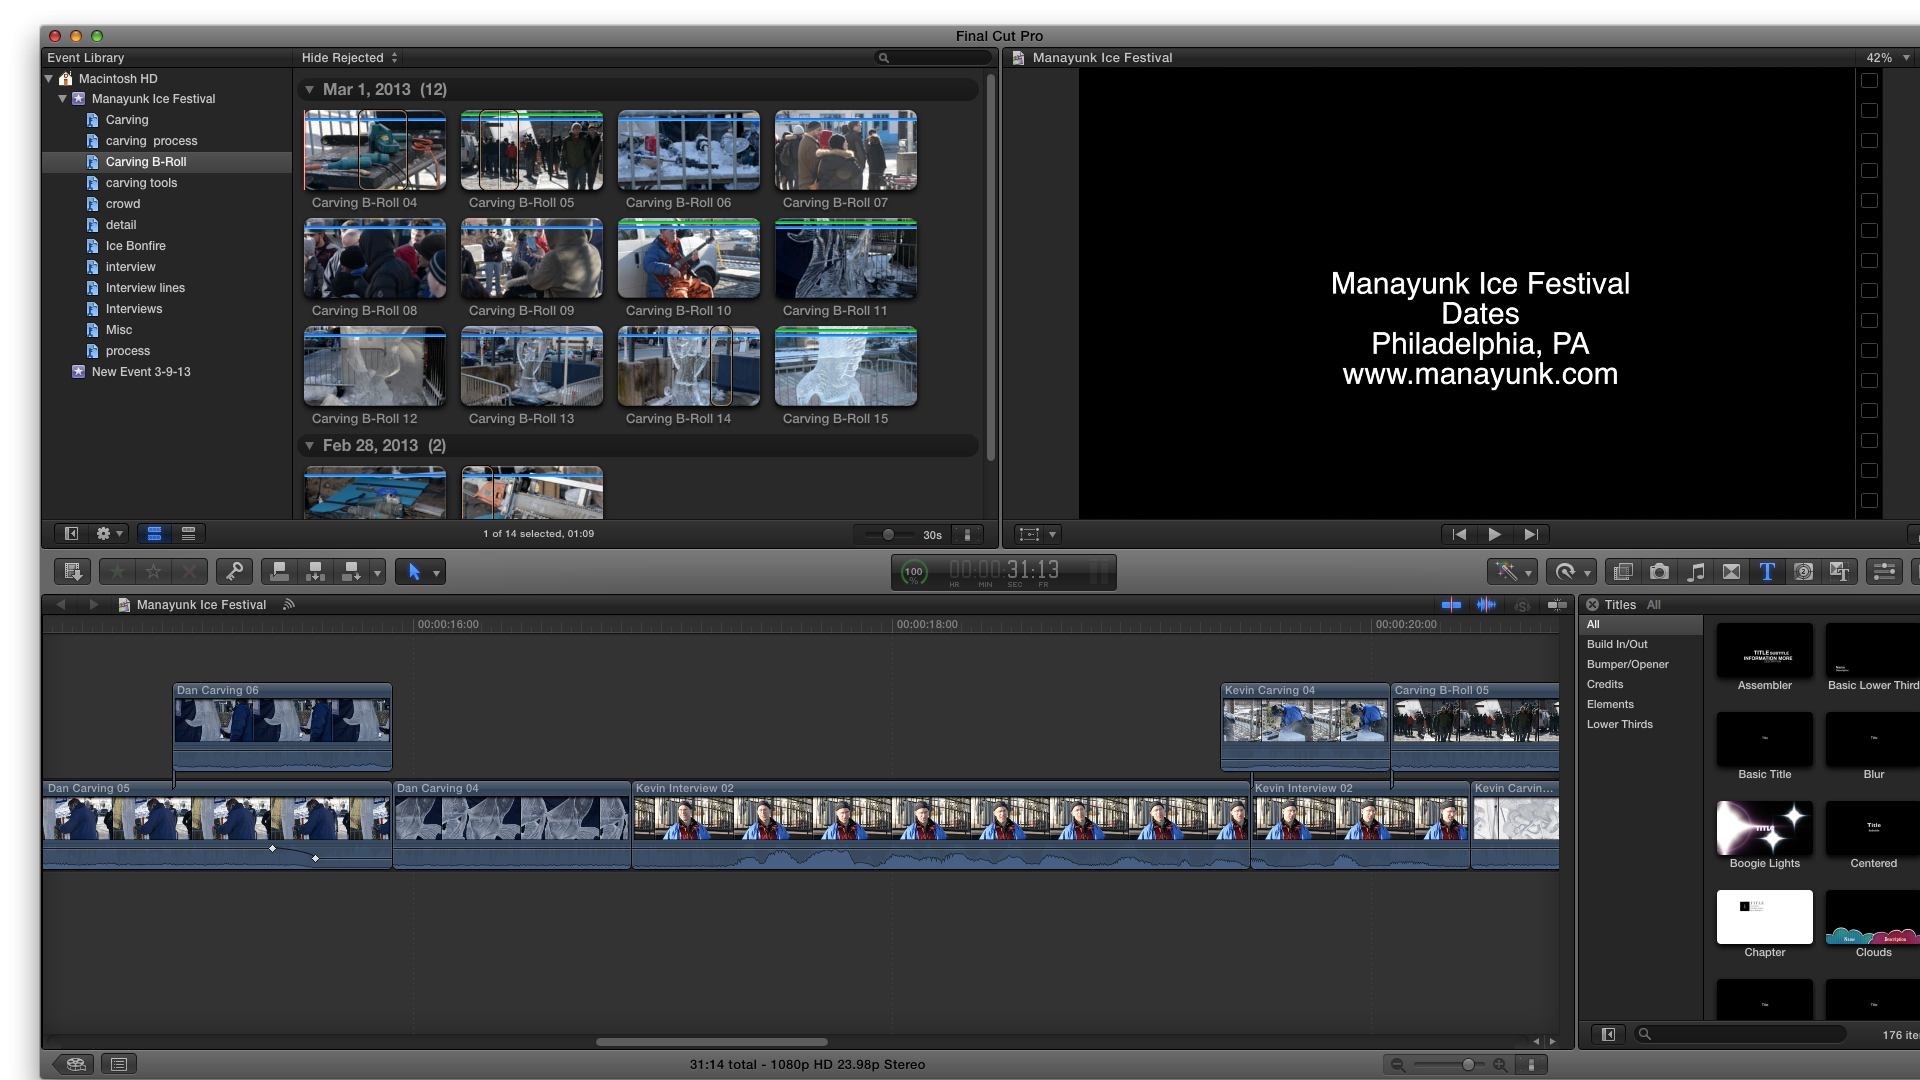1920x1080 pixels.
Task: Select the Ice Bonfire keyword collection
Action: tap(135, 246)
